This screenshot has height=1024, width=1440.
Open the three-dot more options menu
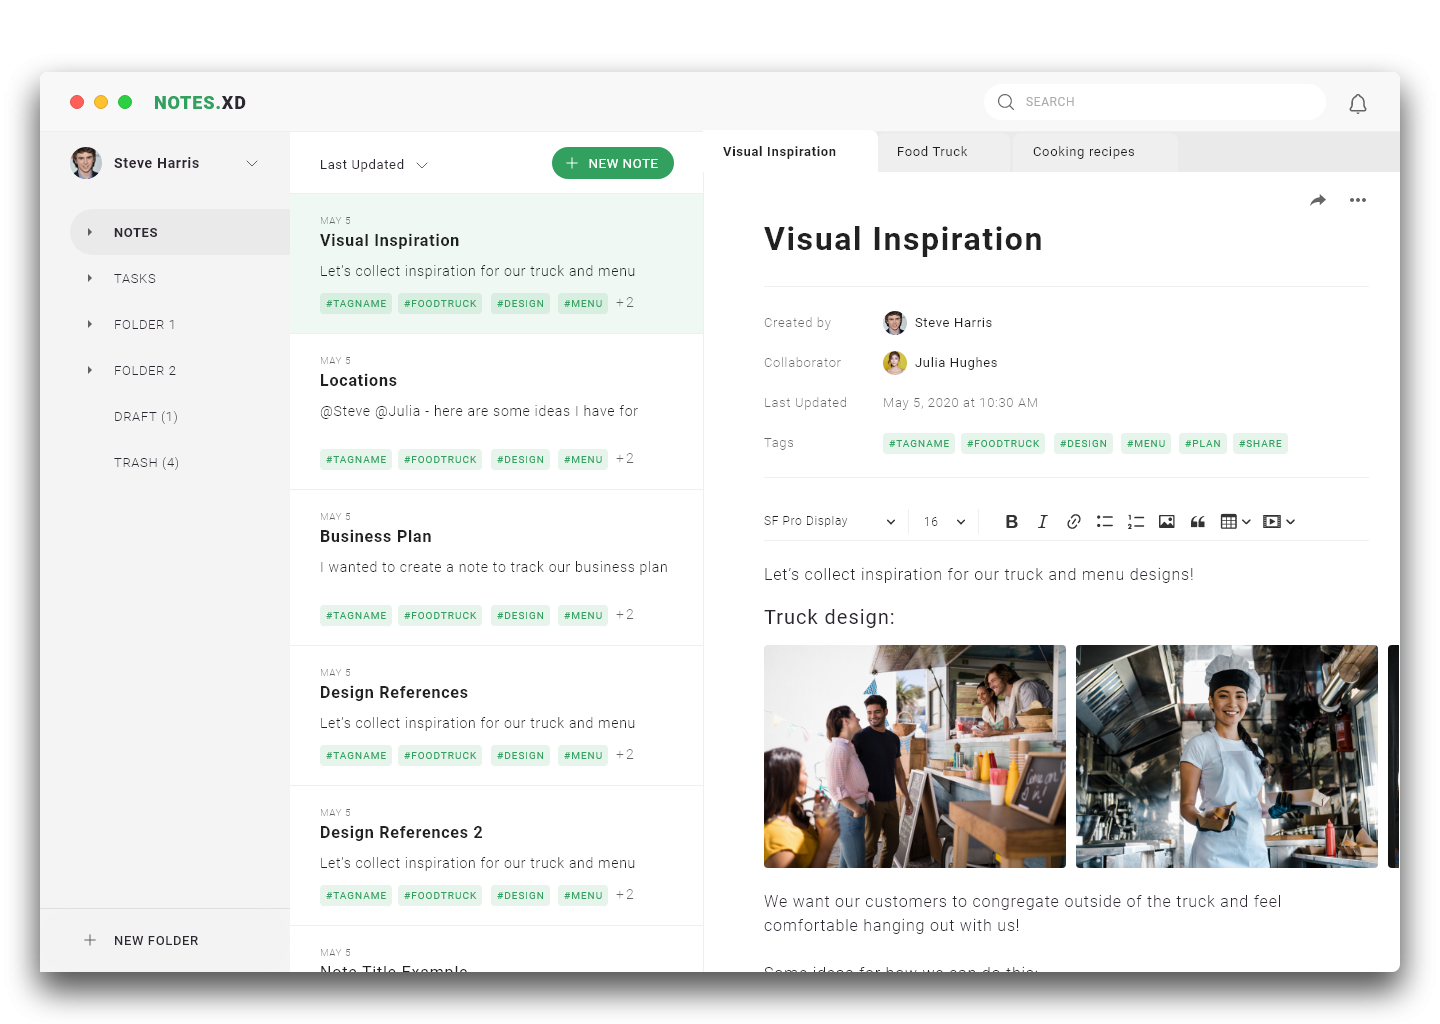tap(1357, 200)
